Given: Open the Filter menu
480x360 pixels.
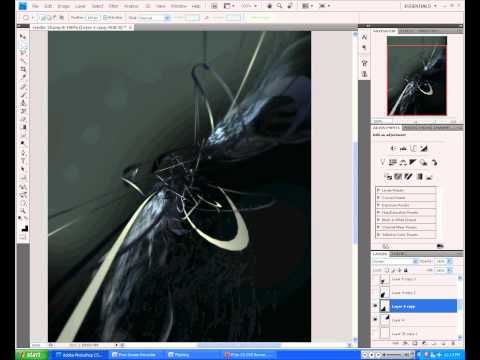Looking at the screenshot, I should point(113,6).
